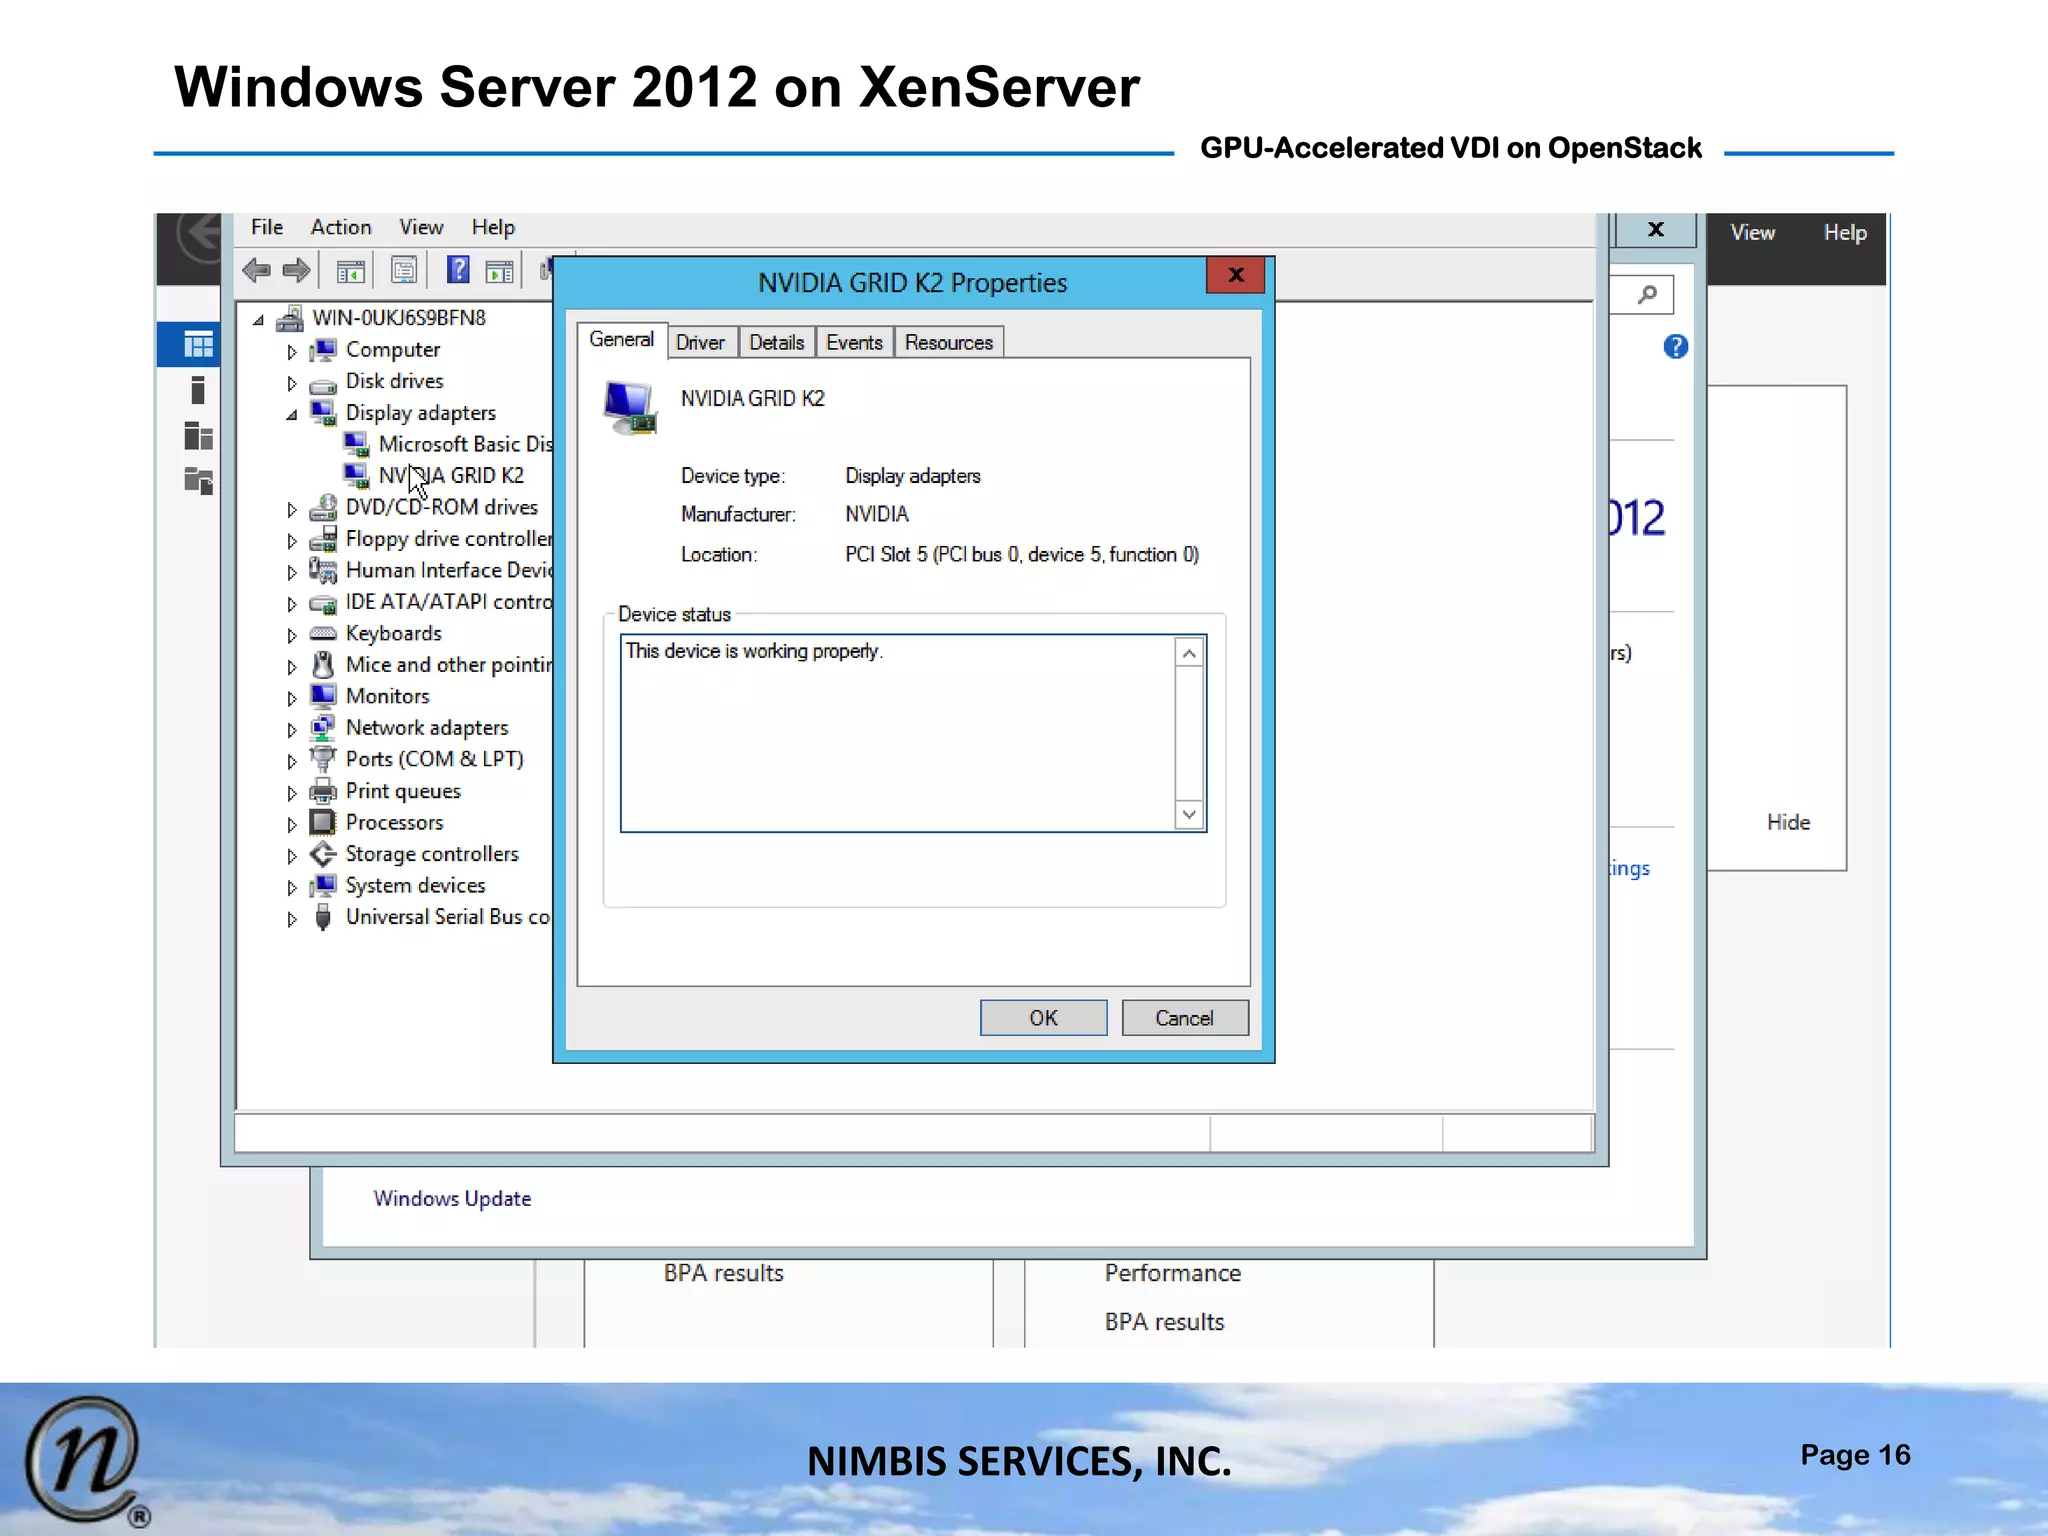
Task: Switch to the Resources tab
Action: 949,342
